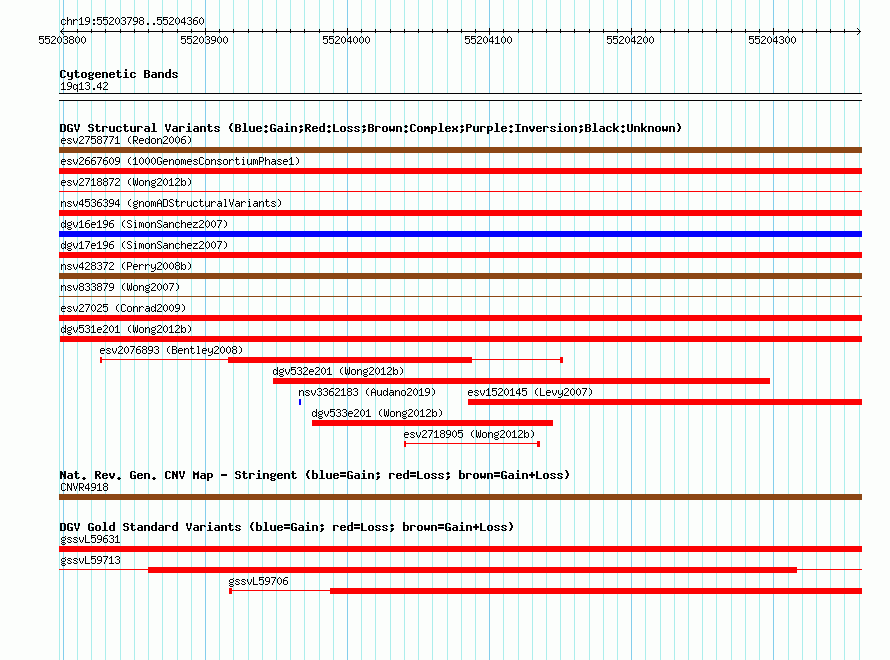Click ruler position 55203800

62,40
